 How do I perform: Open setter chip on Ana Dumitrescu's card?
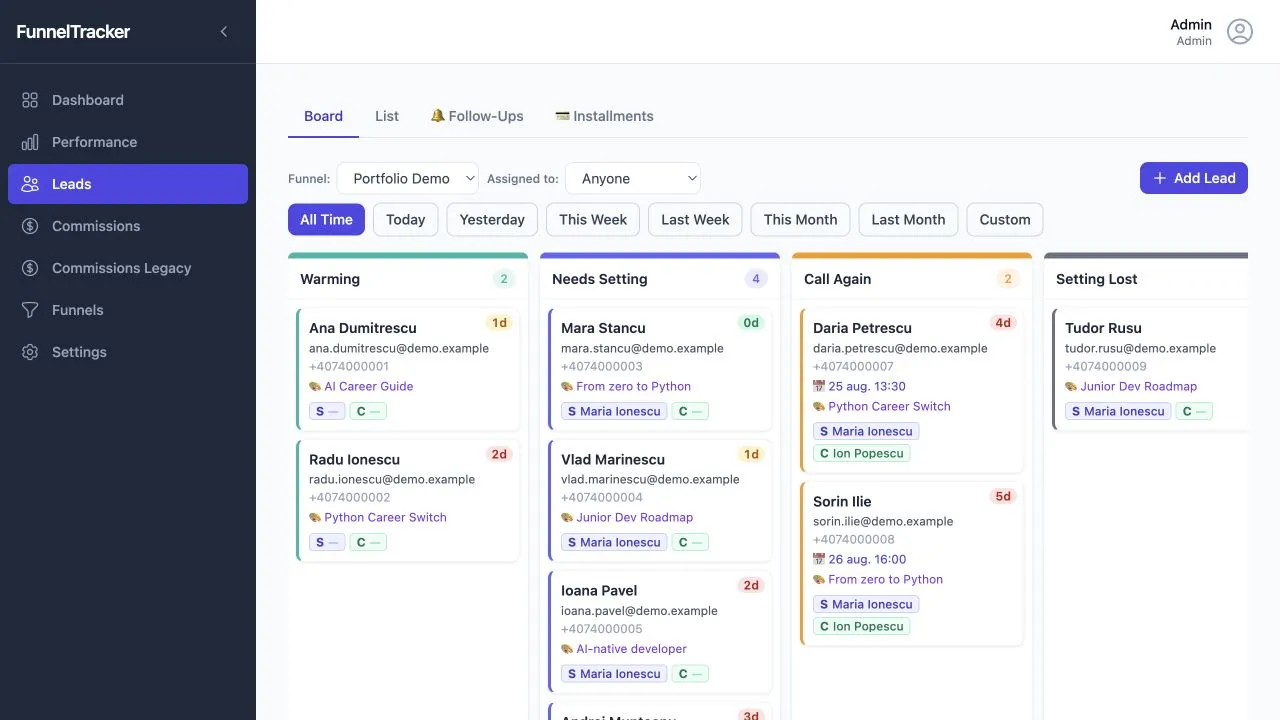click(327, 411)
